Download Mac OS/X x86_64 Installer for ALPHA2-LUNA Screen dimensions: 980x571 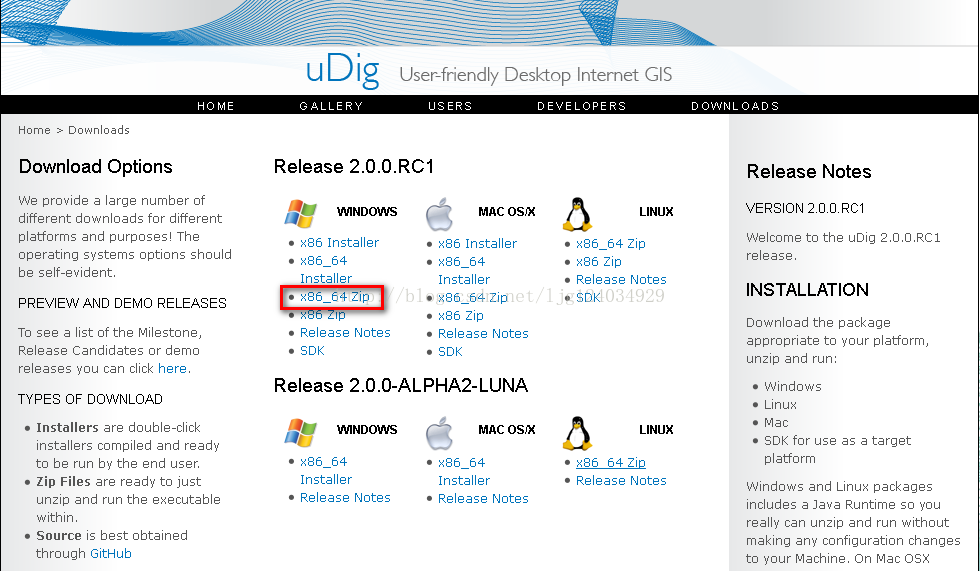[x=464, y=472]
